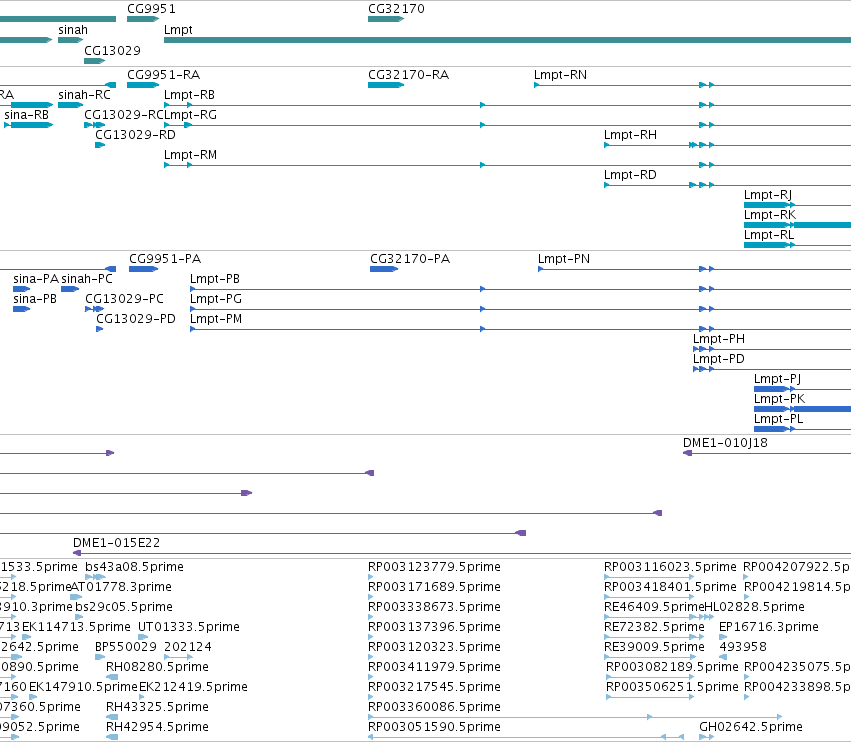Click the RH43325.5prime EST label
The height and width of the screenshot is (742, 851).
pos(157,707)
